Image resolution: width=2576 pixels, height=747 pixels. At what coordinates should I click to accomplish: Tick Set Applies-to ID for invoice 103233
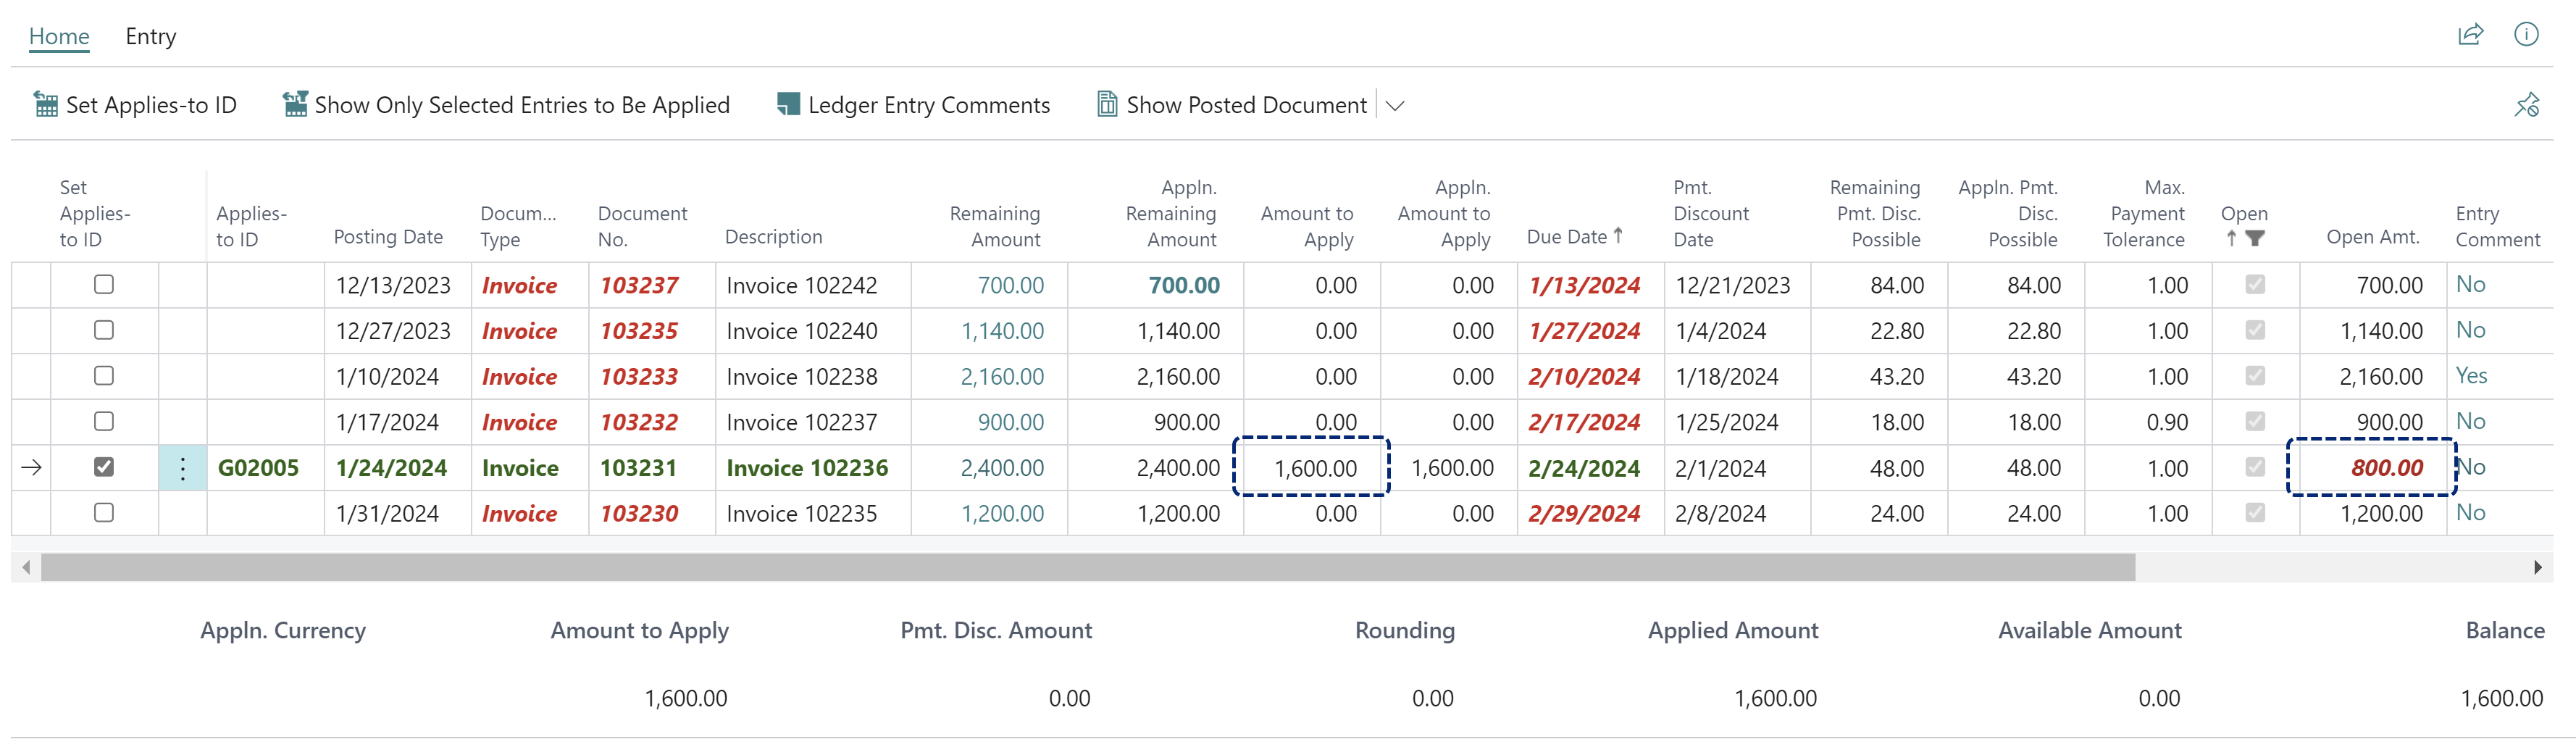pyautogui.click(x=104, y=376)
